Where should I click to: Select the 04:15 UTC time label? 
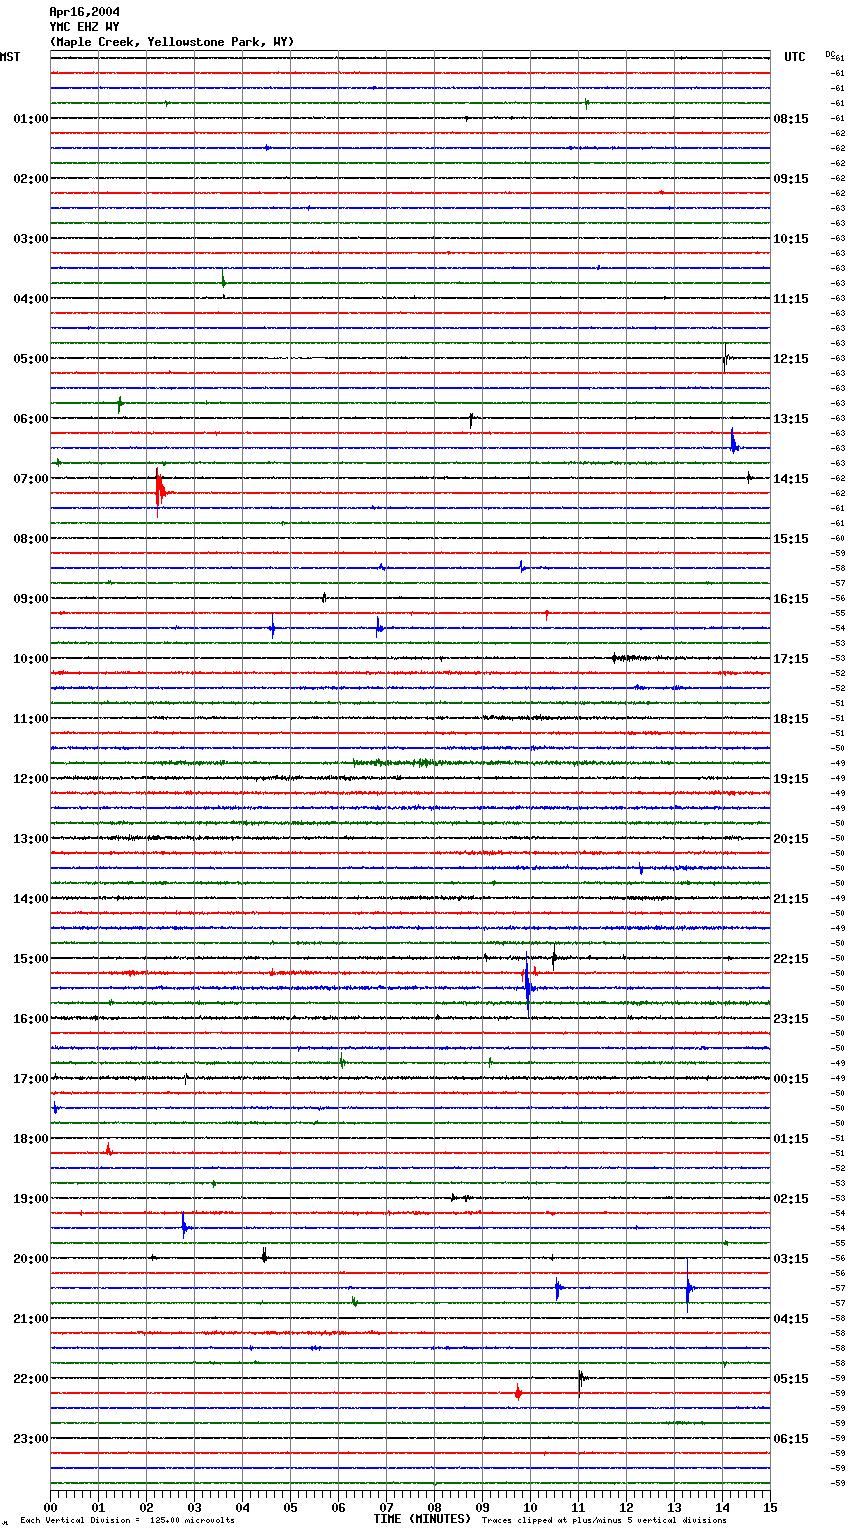coord(791,1319)
